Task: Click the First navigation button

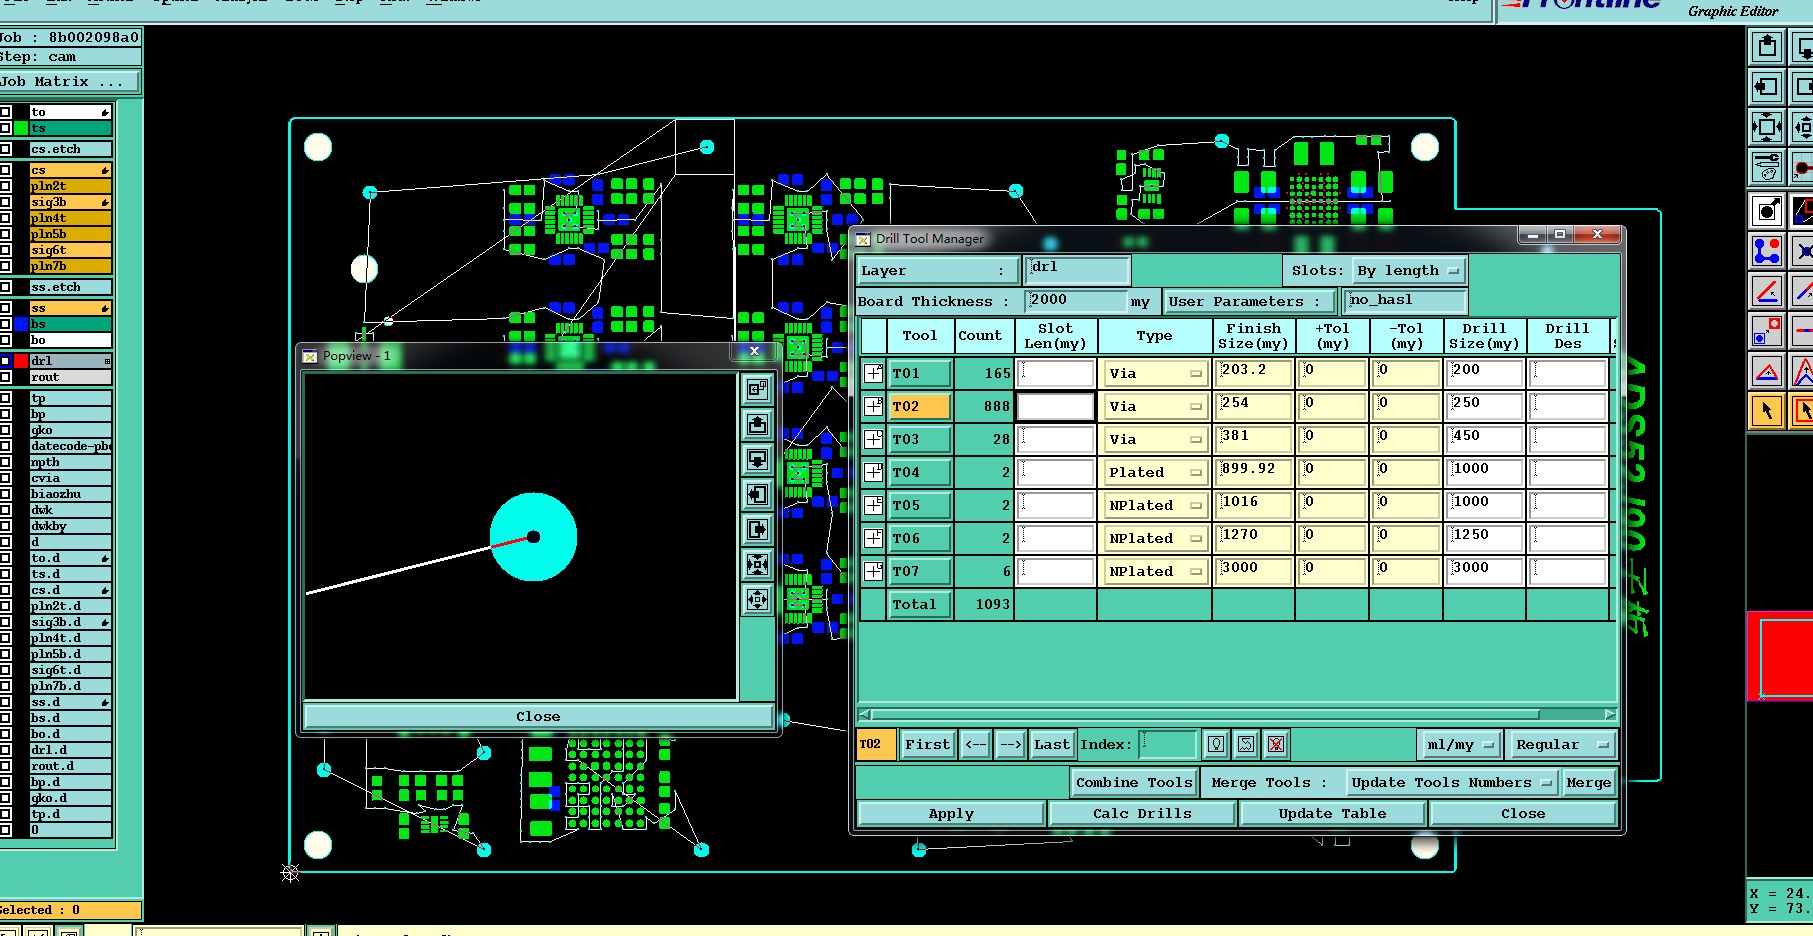Action: tap(927, 745)
